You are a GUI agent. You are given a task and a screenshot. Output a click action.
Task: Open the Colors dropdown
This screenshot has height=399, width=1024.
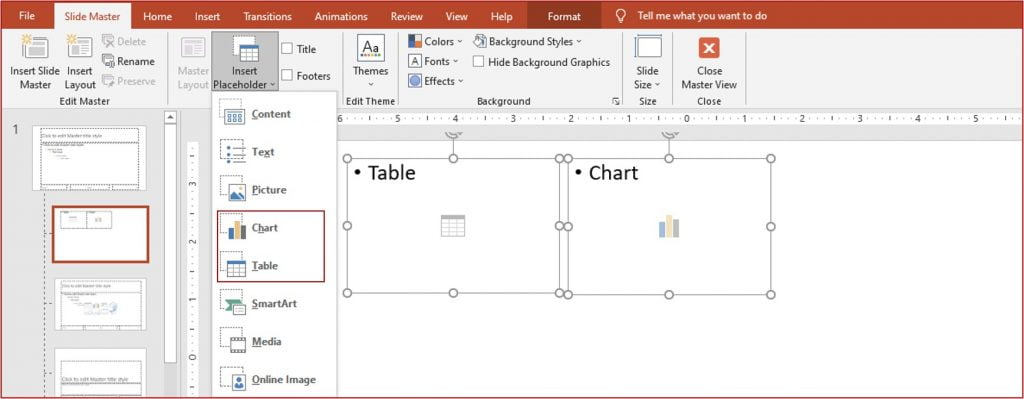pyautogui.click(x=435, y=41)
